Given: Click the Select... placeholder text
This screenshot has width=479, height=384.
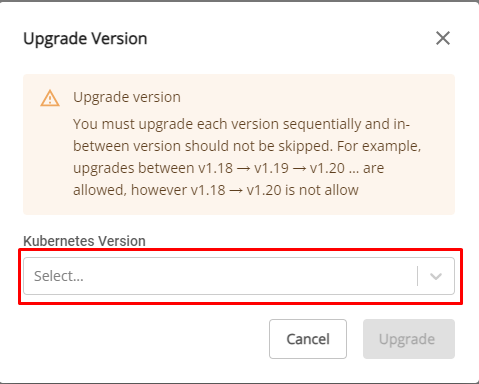Looking at the screenshot, I should 59,276.
